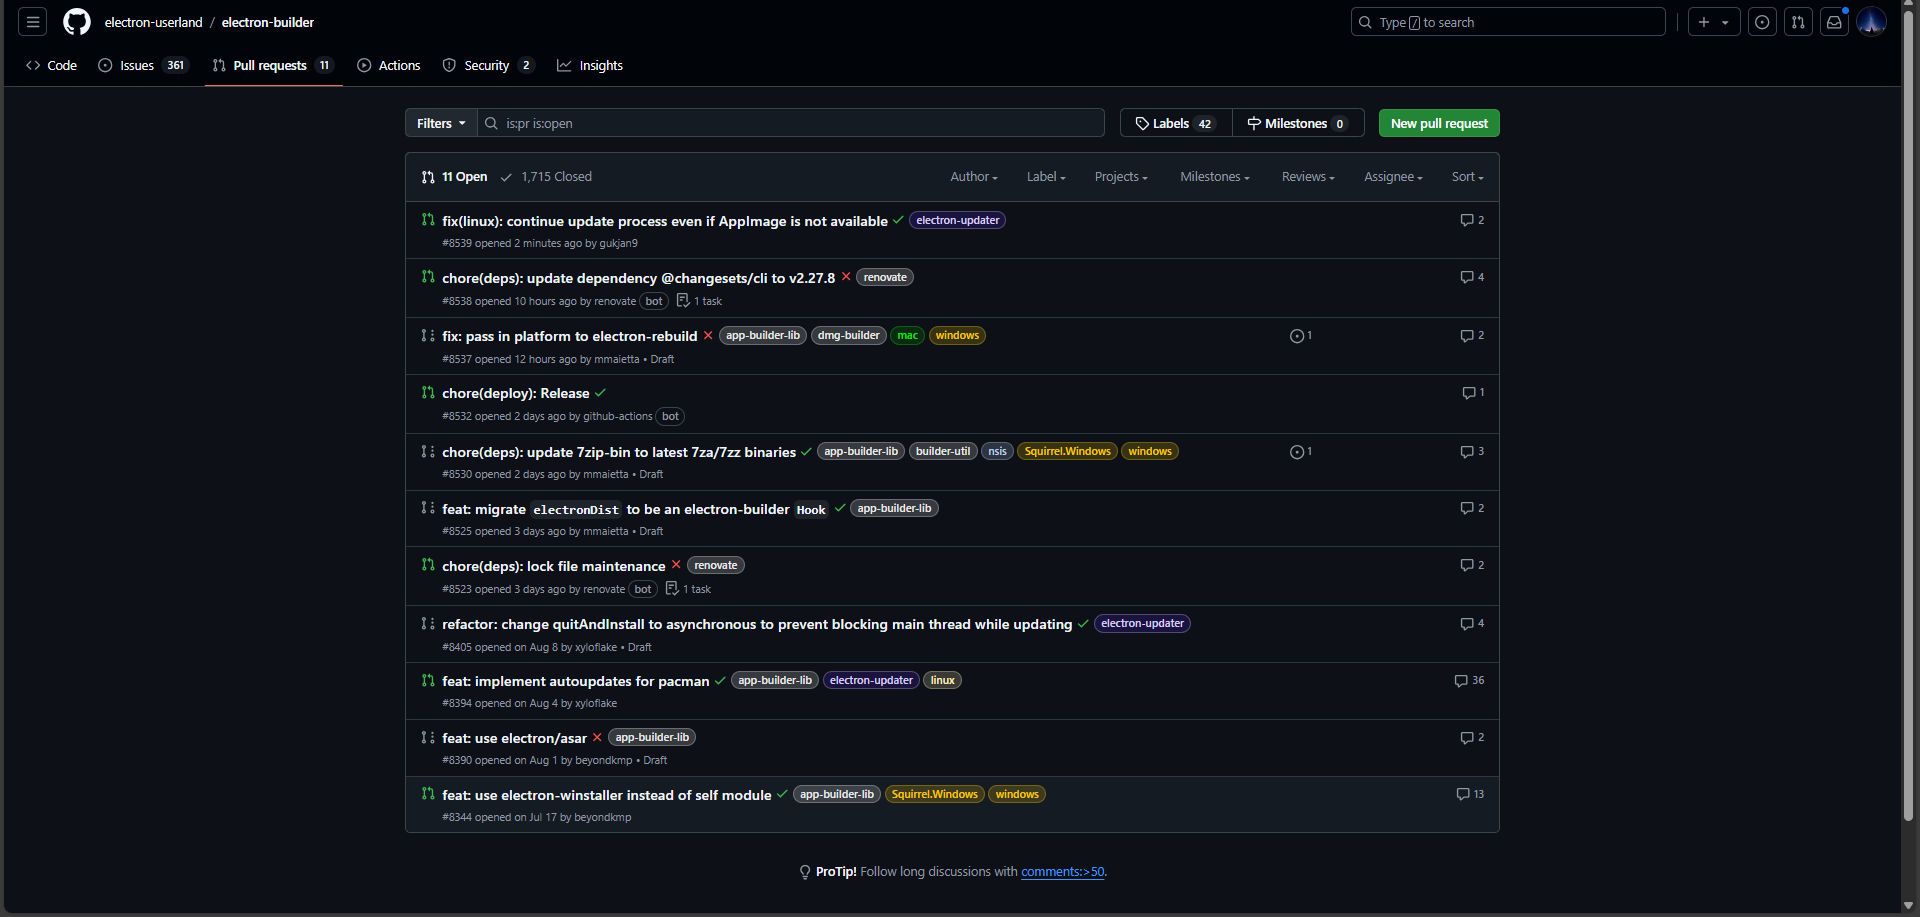
Task: Focus the is:pr is:open search field
Action: [x=791, y=123]
